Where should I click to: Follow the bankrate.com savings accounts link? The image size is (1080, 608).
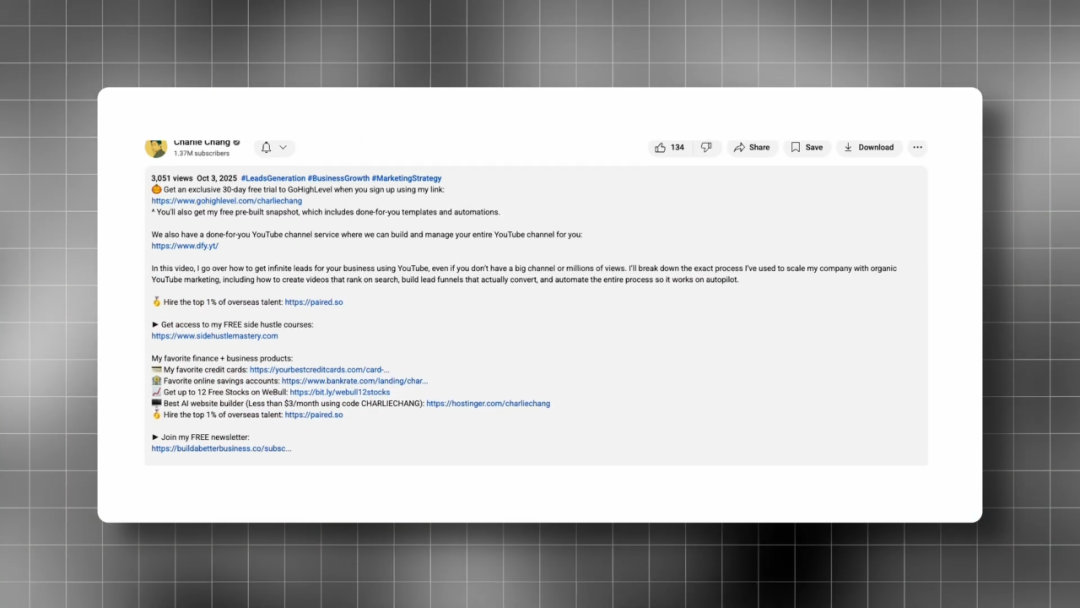(354, 381)
